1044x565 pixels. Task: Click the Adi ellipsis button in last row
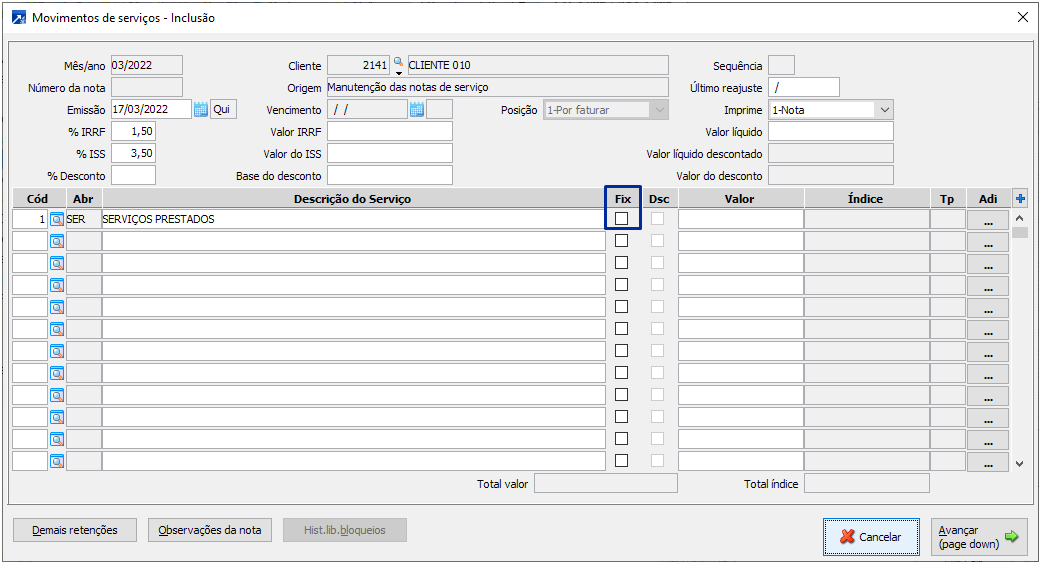[x=988, y=461]
